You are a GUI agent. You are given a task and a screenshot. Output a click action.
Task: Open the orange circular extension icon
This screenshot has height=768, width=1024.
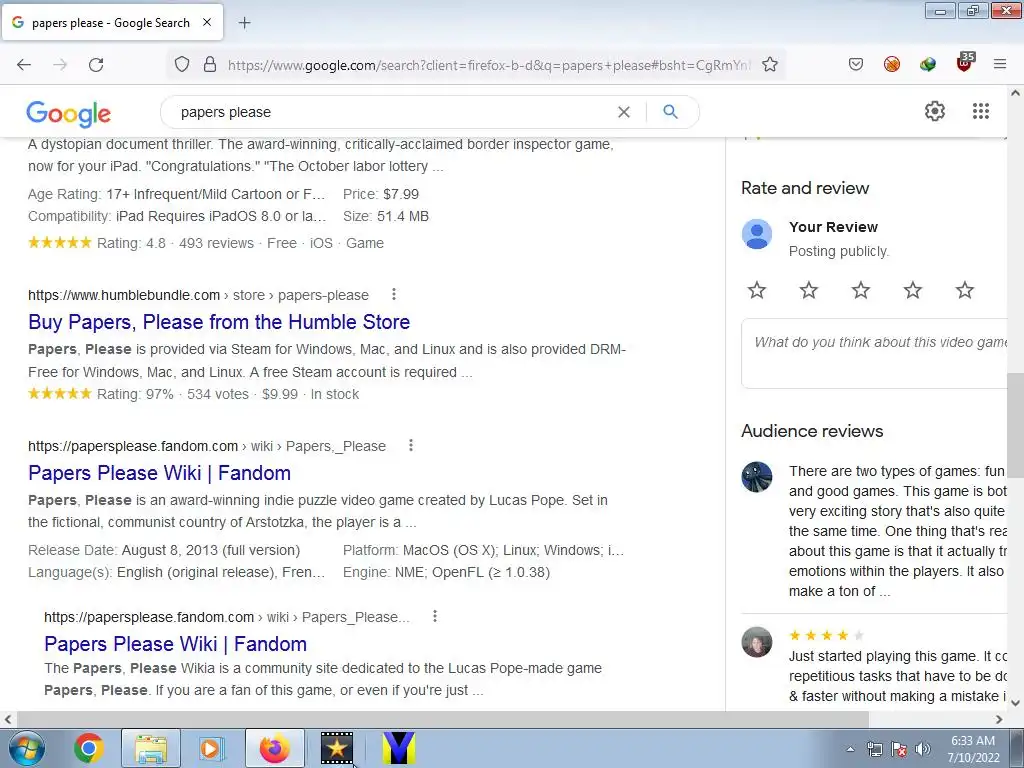tap(892, 64)
